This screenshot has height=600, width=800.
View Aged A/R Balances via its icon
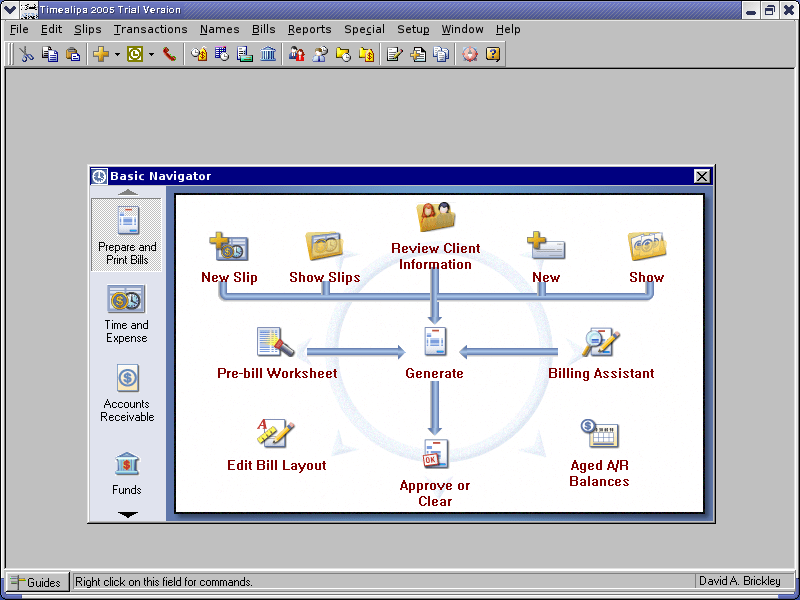point(598,435)
